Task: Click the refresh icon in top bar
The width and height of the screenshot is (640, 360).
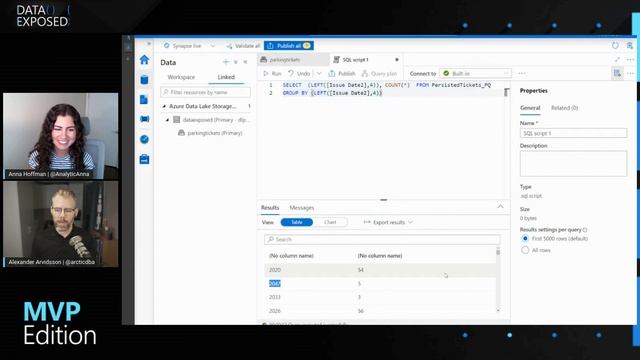Action: (615, 45)
